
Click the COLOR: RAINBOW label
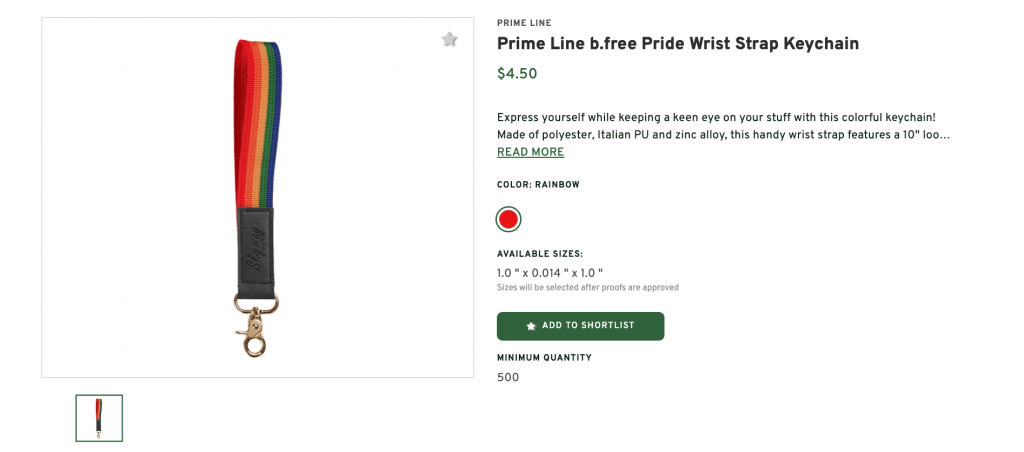(538, 185)
